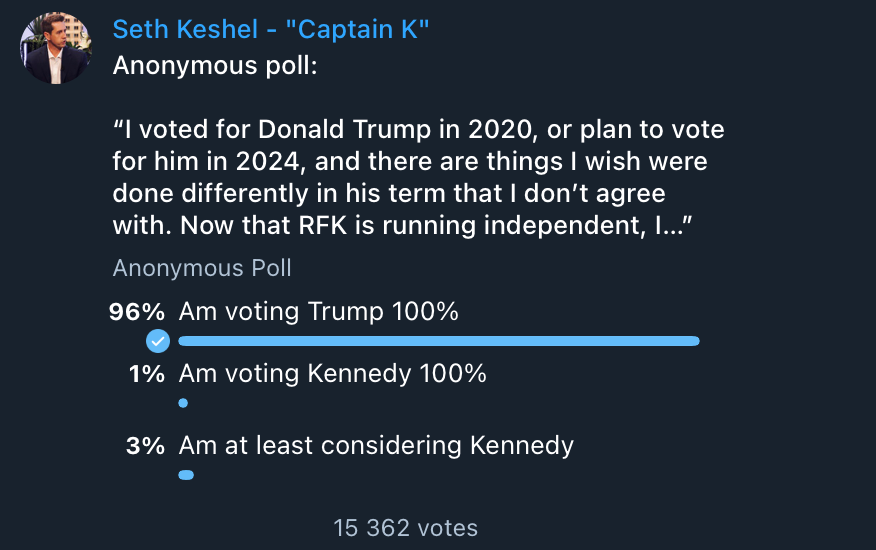The width and height of the screenshot is (876, 550).
Task: Click the 3% result figure
Action: click(146, 446)
